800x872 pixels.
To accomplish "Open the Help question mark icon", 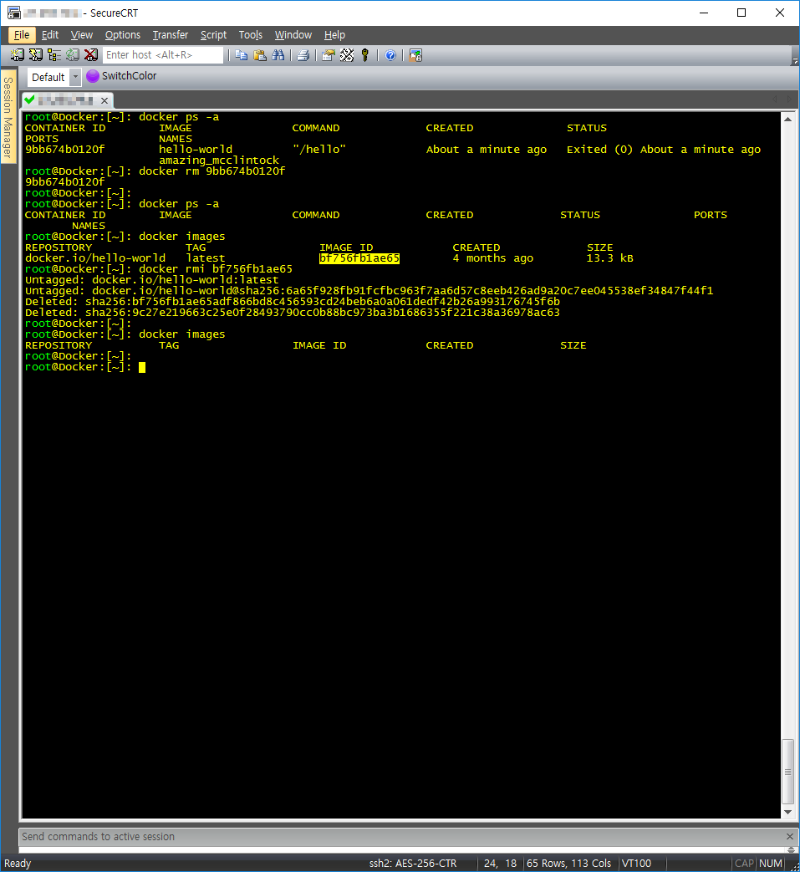I will [x=390, y=55].
